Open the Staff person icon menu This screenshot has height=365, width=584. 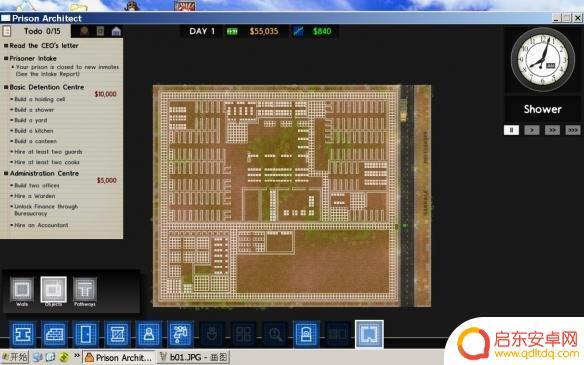(x=149, y=334)
